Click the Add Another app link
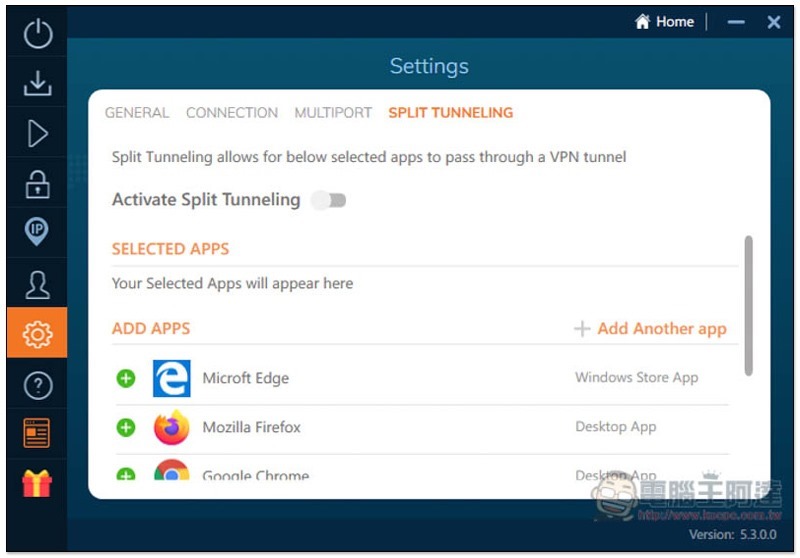 click(651, 329)
